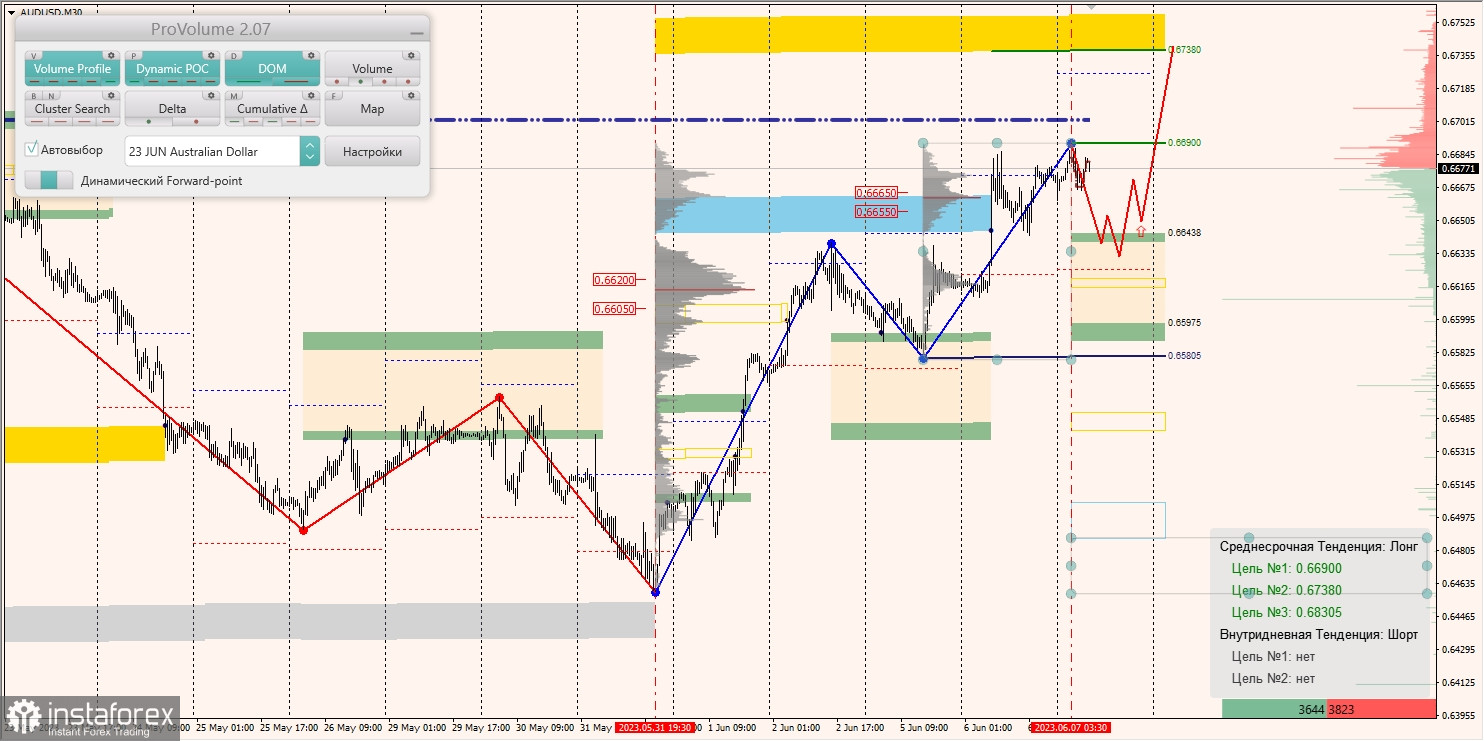Click the small red up-arrow marker near 0.66438
This screenshot has width=1484, height=741.
coord(1141,230)
